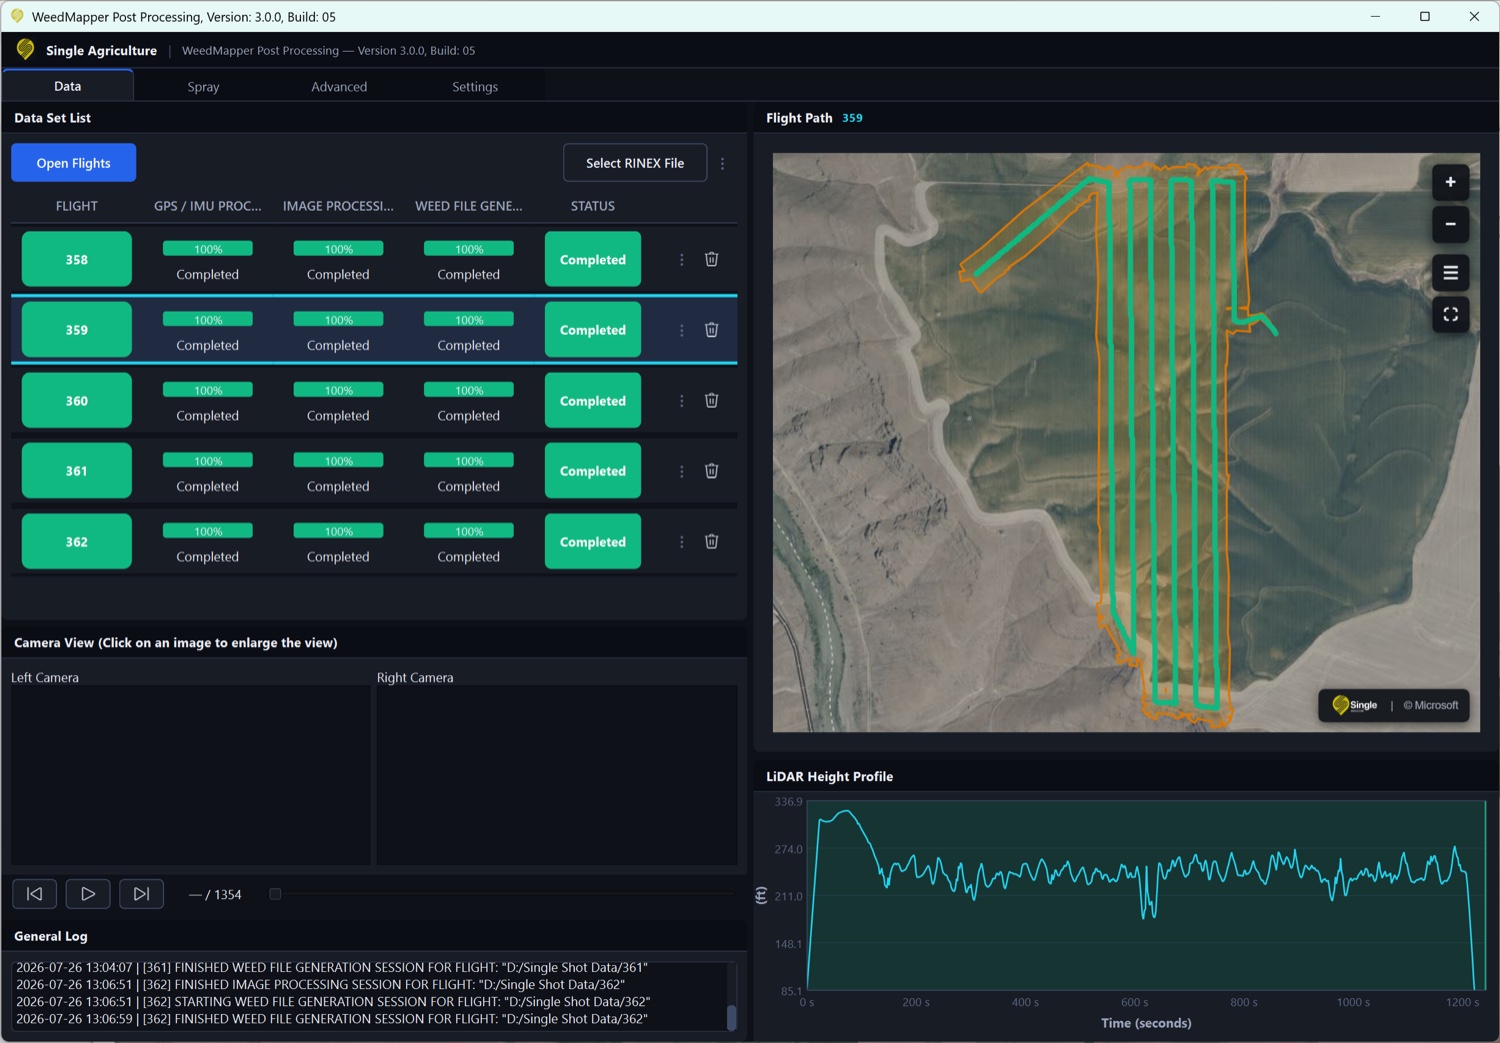The height and width of the screenshot is (1043, 1500).
Task: Click the log line for flight 361 finished
Action: (332, 967)
